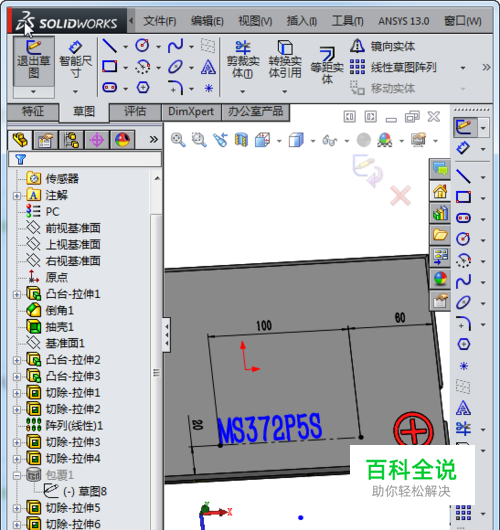Viewport: 500px width, 530px height.
Task: Expand the 注解 tree node
Action: tap(17, 196)
